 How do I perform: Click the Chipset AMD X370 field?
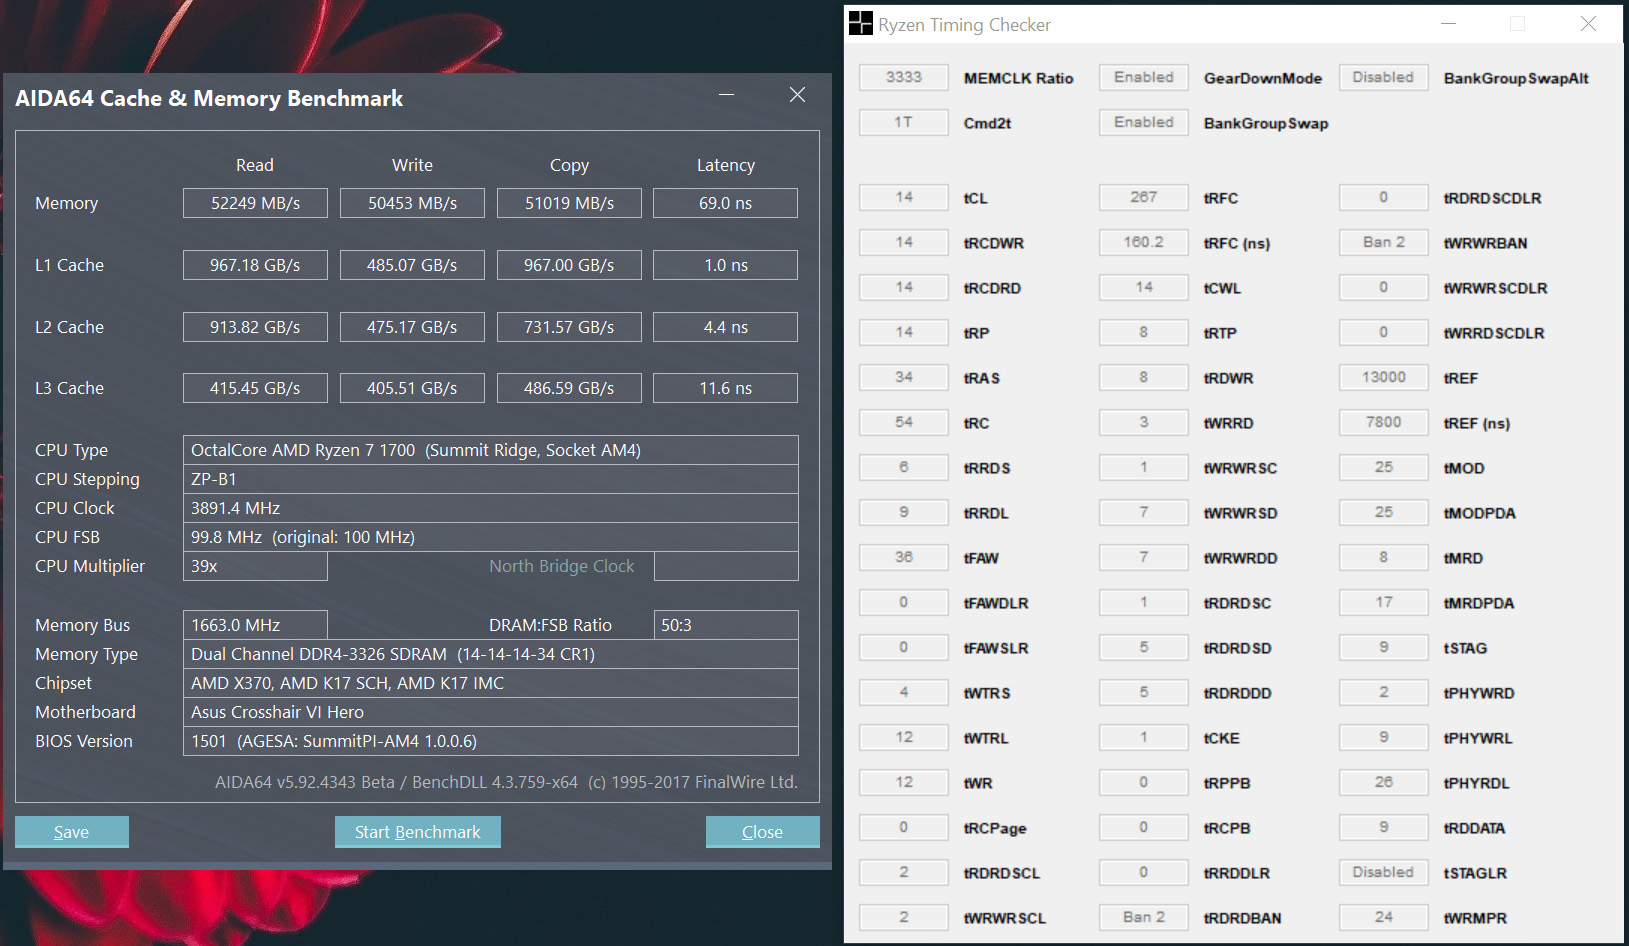click(491, 683)
